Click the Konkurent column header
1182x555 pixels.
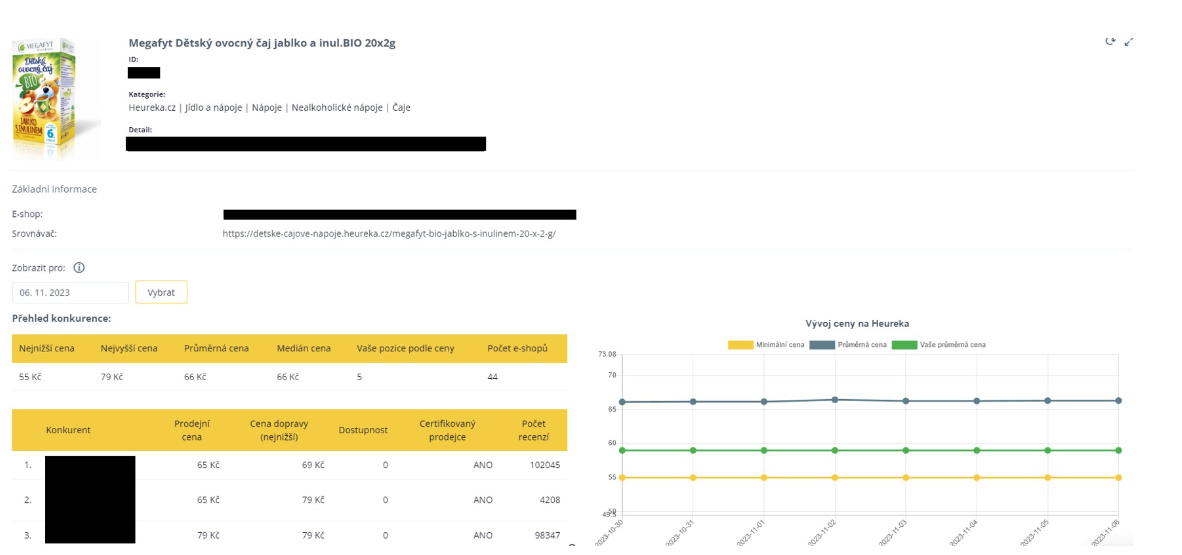(x=68, y=430)
